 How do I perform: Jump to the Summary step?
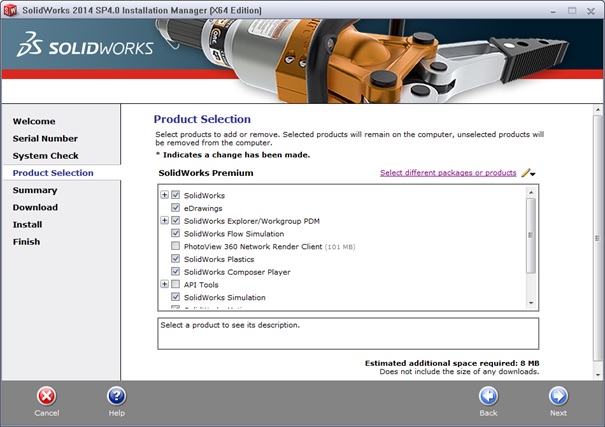[x=35, y=190]
